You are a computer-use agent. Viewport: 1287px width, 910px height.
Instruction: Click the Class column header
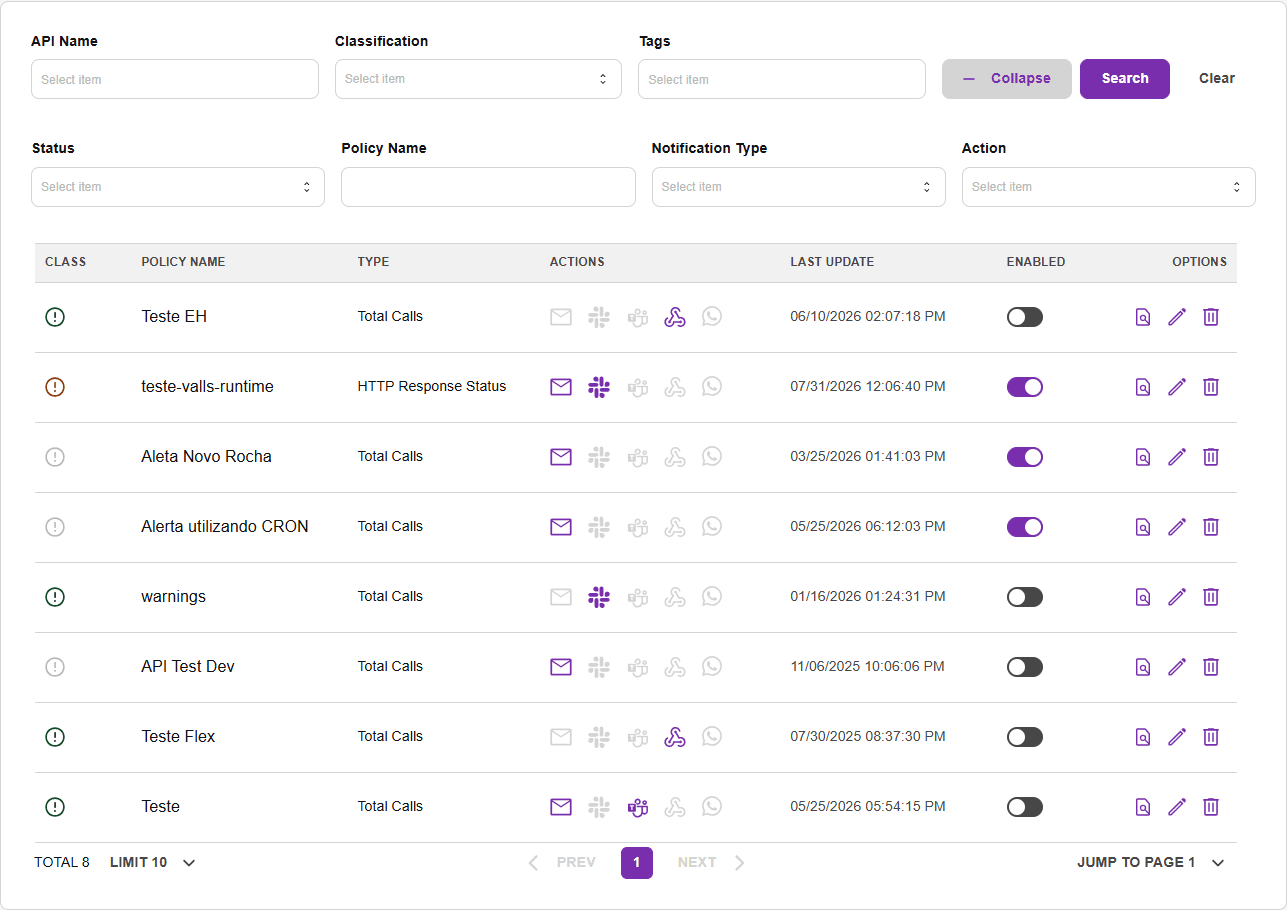(x=66, y=262)
